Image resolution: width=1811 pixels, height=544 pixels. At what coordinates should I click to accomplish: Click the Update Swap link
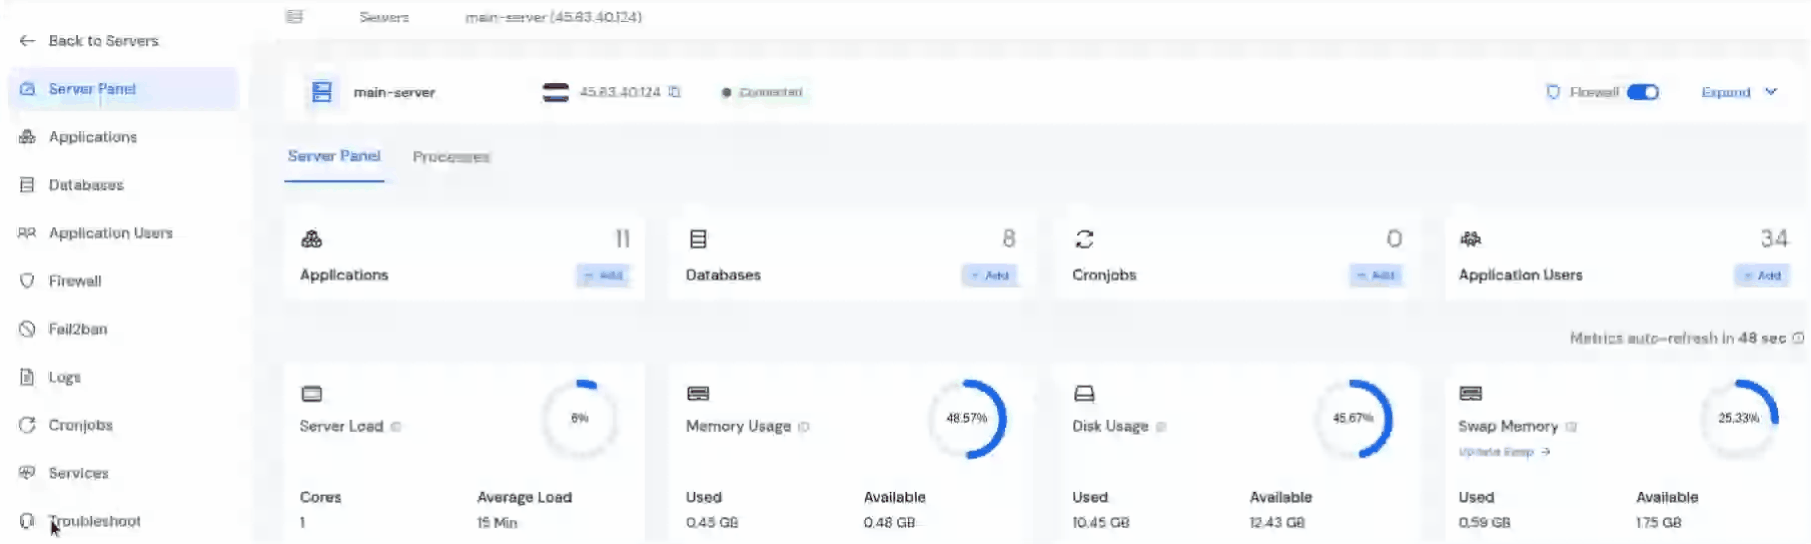click(x=1504, y=452)
